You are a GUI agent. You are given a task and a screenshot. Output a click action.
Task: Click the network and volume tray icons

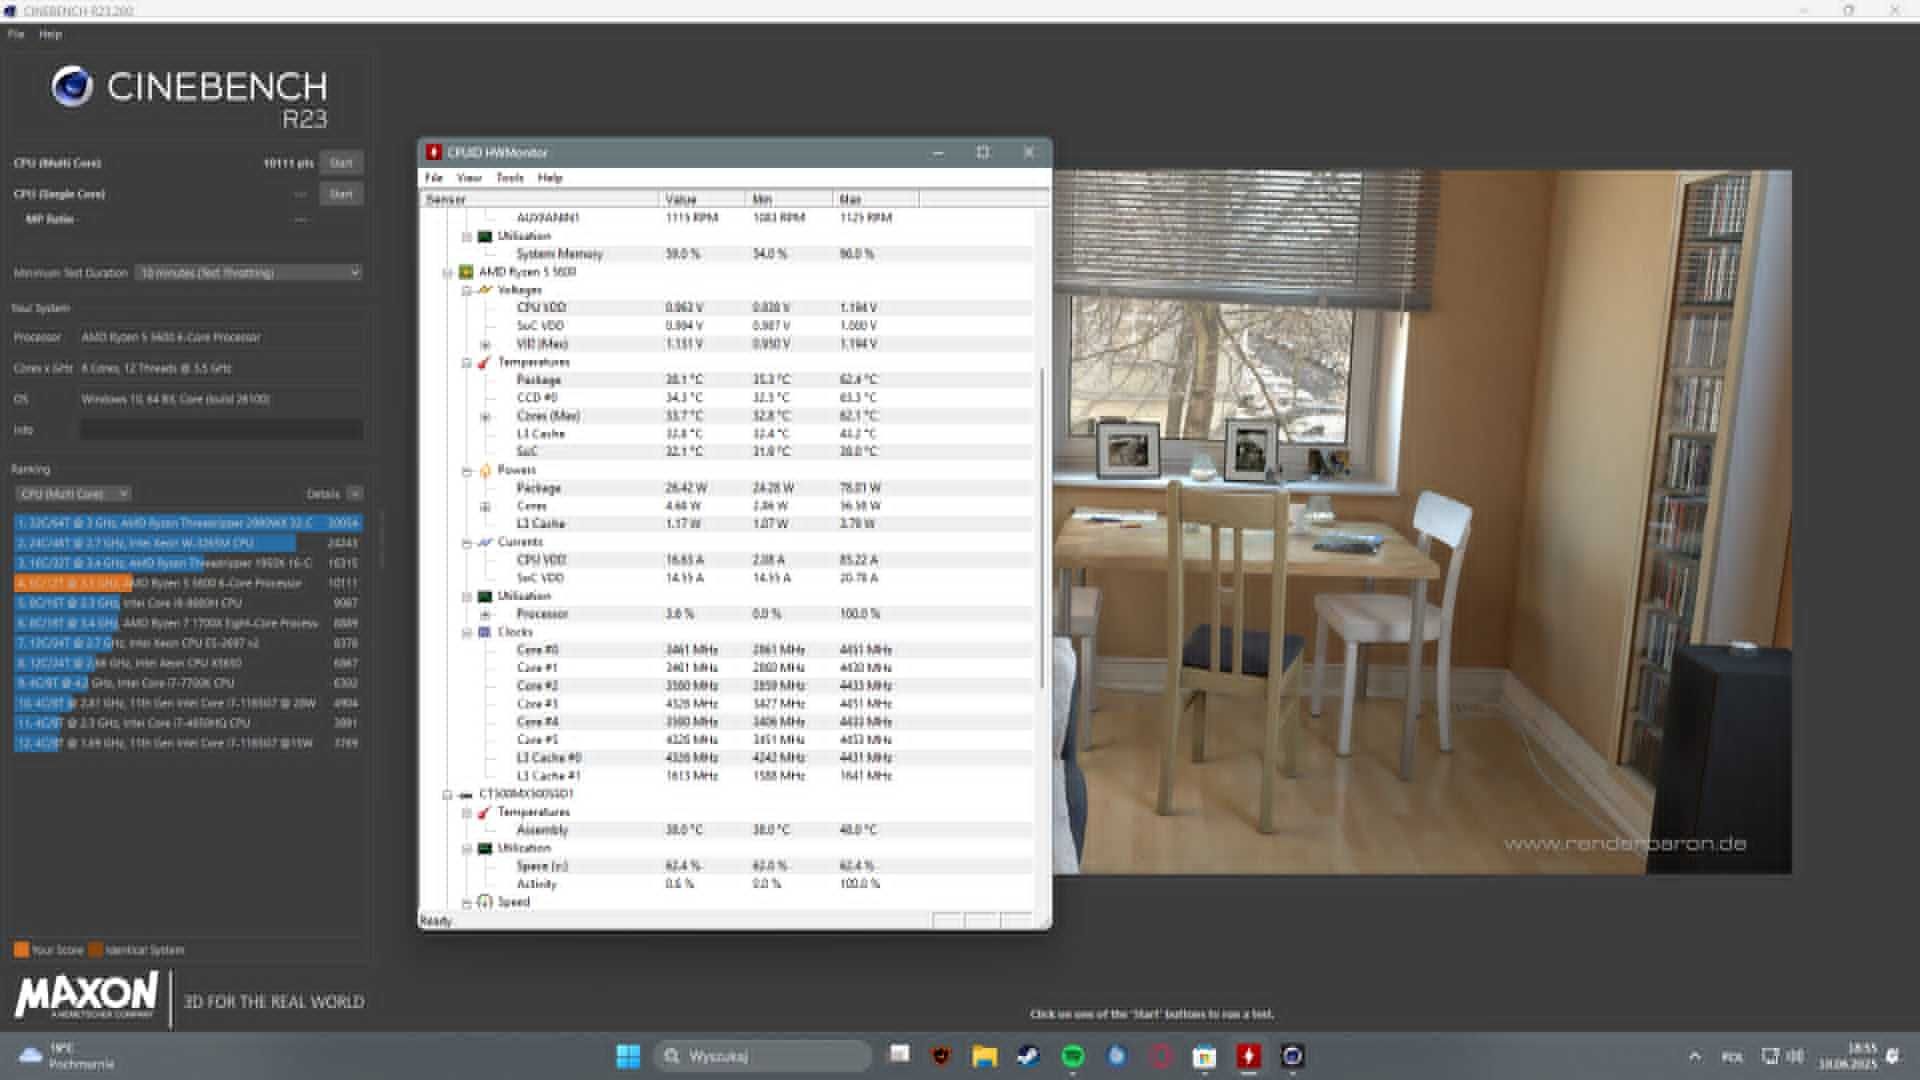[x=1782, y=1056]
